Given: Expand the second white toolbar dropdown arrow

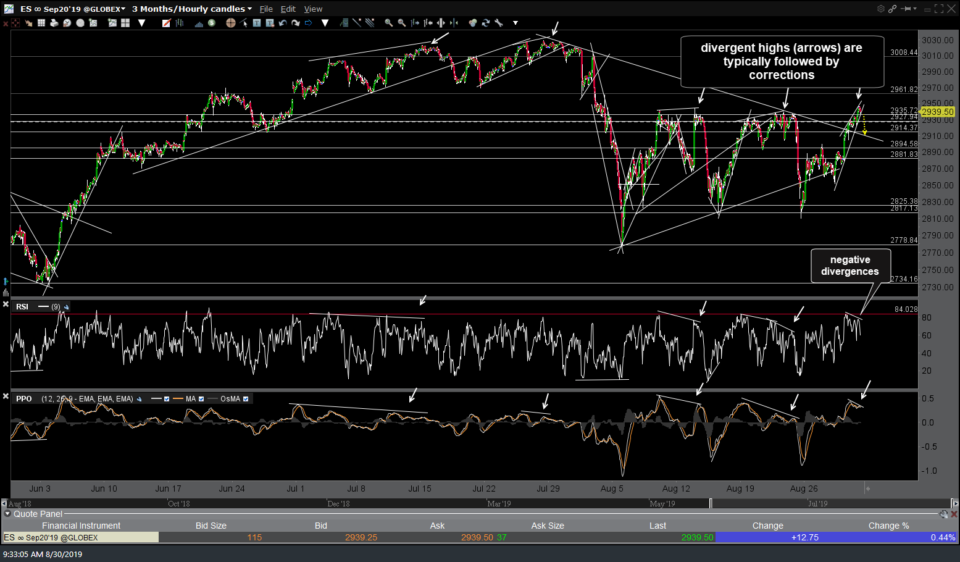Looking at the screenshot, I should (x=324, y=23).
